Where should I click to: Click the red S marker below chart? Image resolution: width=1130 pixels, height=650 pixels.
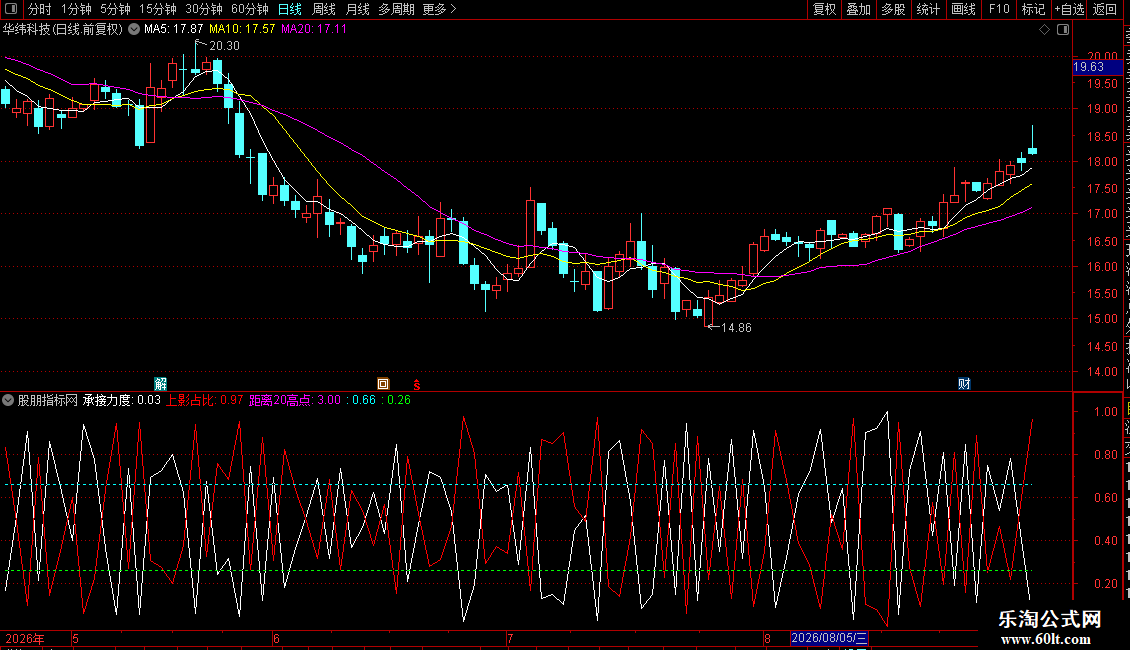[x=417, y=385]
